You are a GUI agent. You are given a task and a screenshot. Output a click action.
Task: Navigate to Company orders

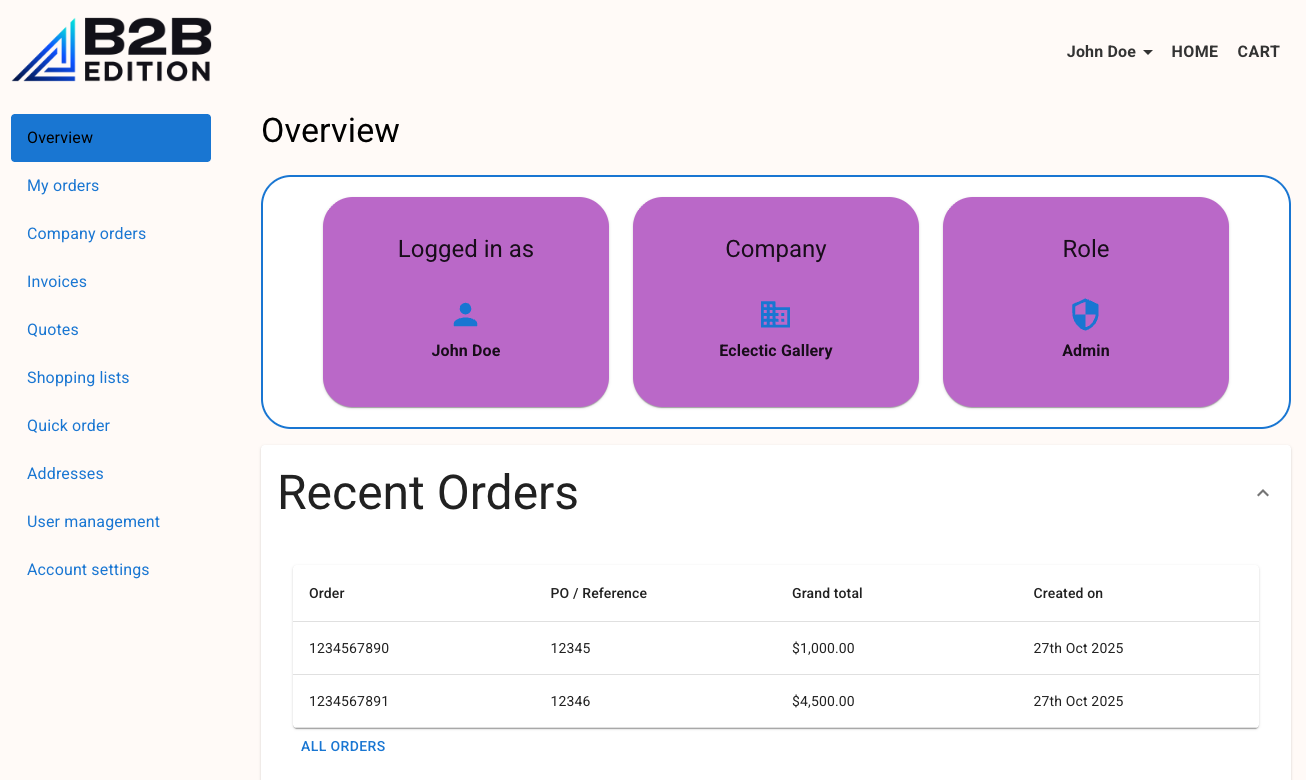tap(86, 234)
